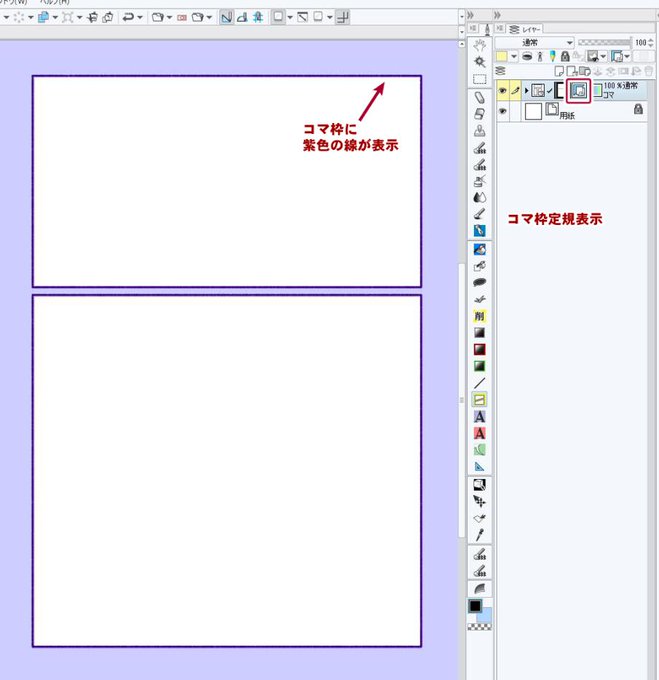The height and width of the screenshot is (680, 659).
Task: Click the lock icon on 用紙 layer
Action: click(x=638, y=108)
